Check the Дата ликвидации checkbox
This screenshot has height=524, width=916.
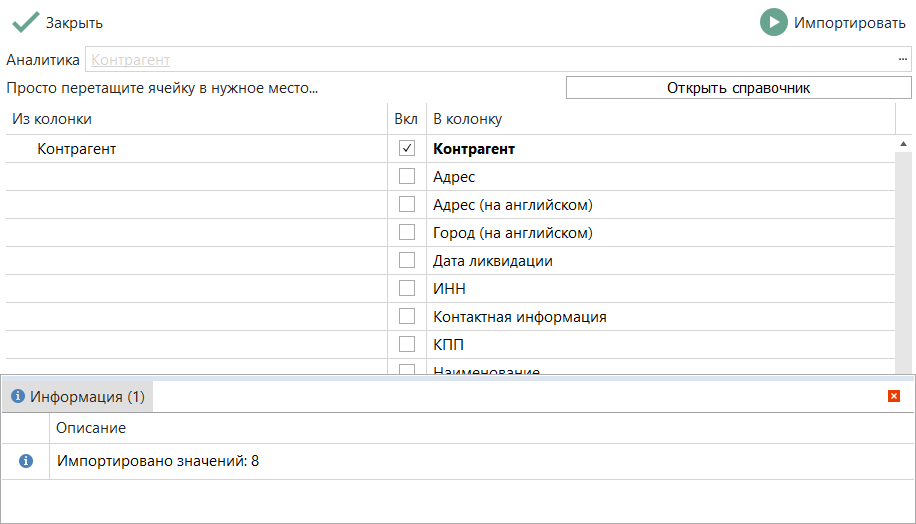click(x=407, y=261)
